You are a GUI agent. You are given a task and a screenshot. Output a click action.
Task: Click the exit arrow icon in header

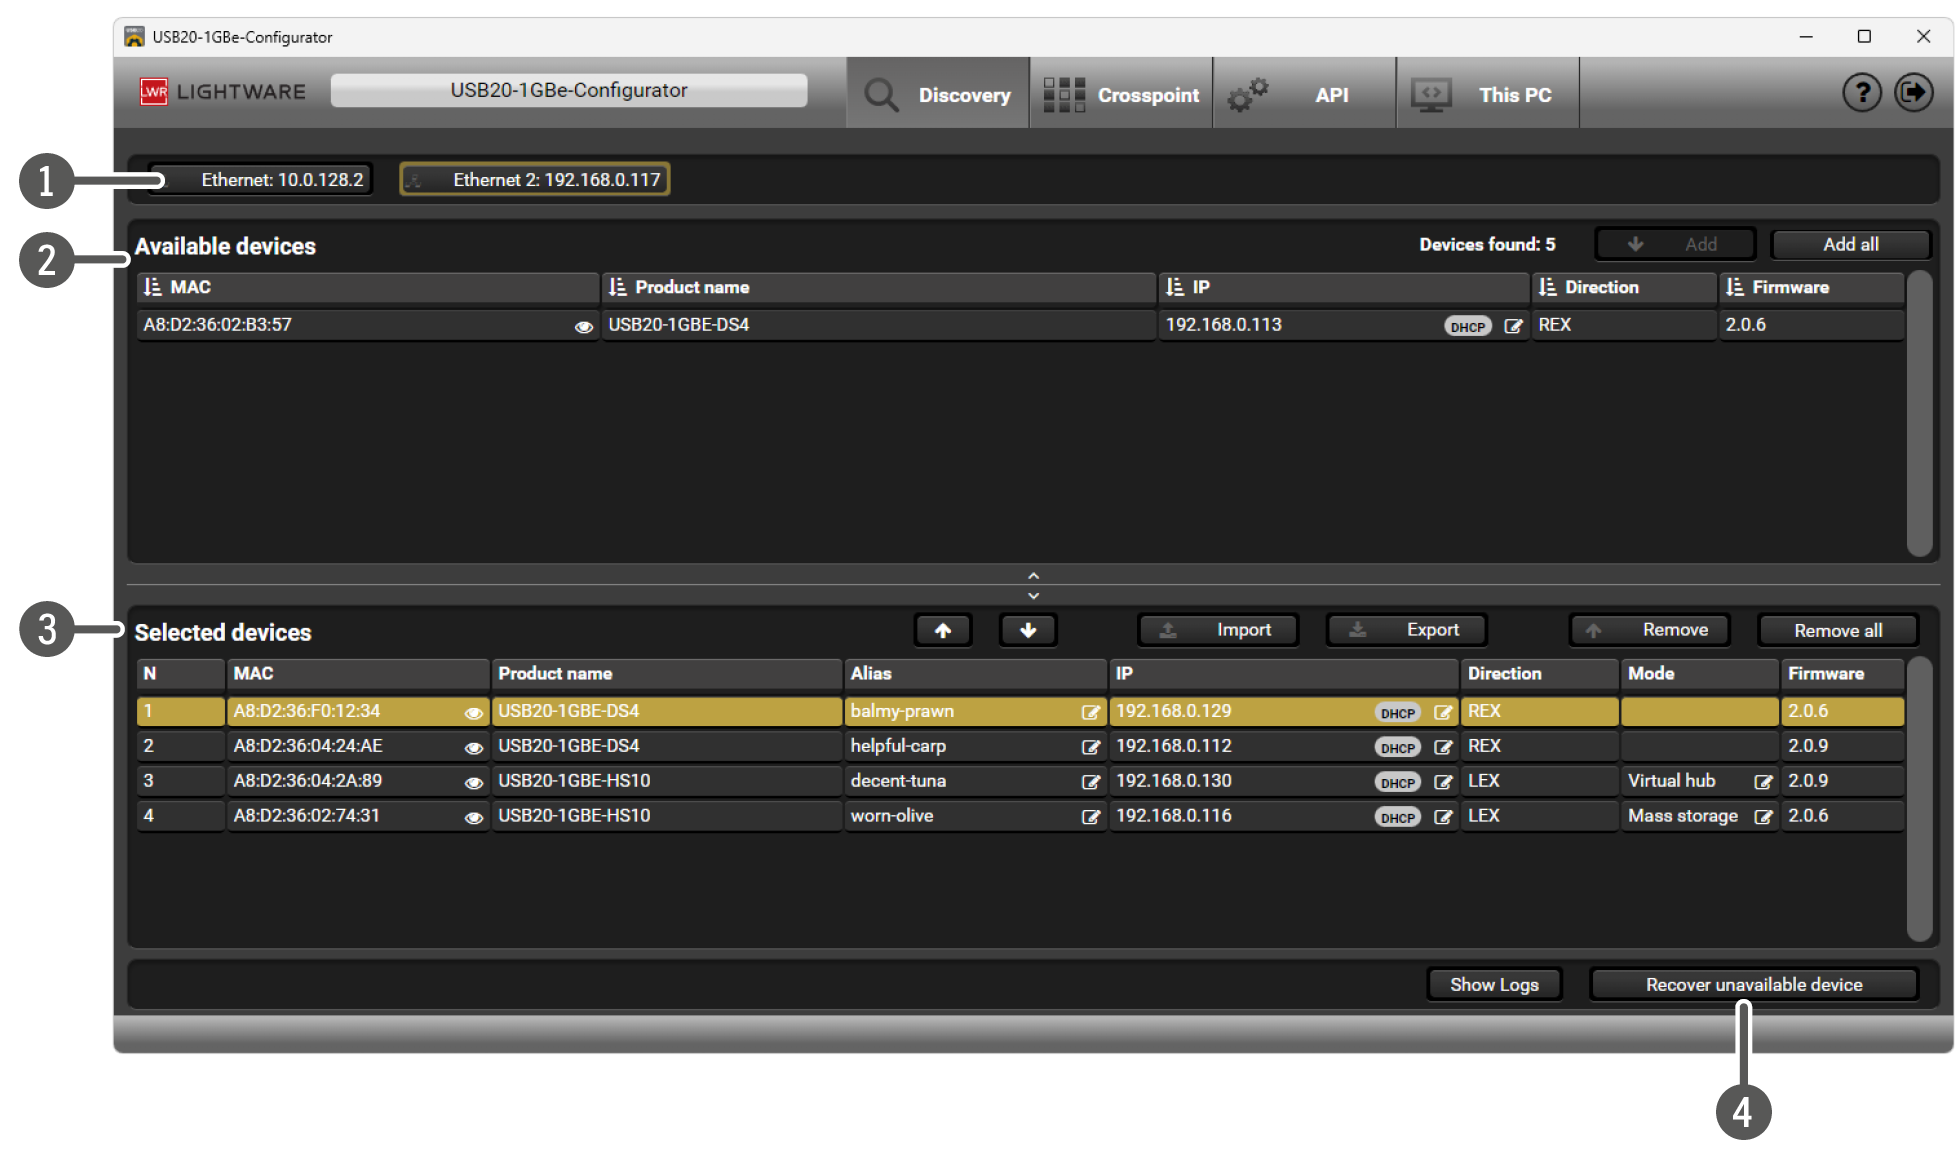(1913, 93)
